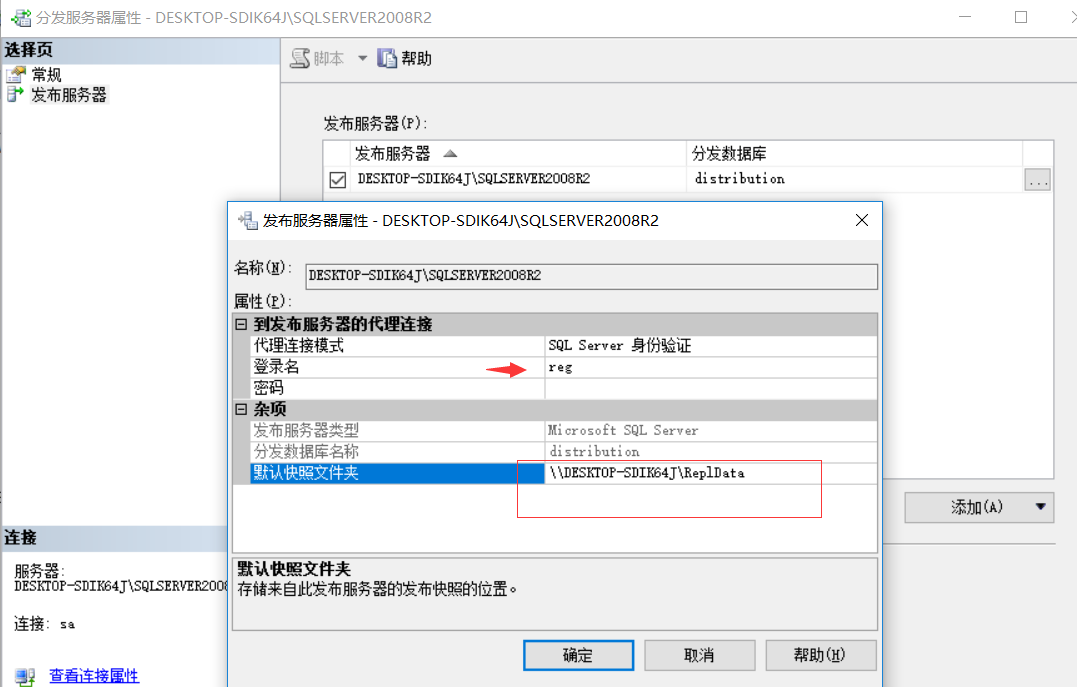Open the 添加(A) button dropdown arrow
Viewport: 1077px width, 687px height.
click(1042, 507)
